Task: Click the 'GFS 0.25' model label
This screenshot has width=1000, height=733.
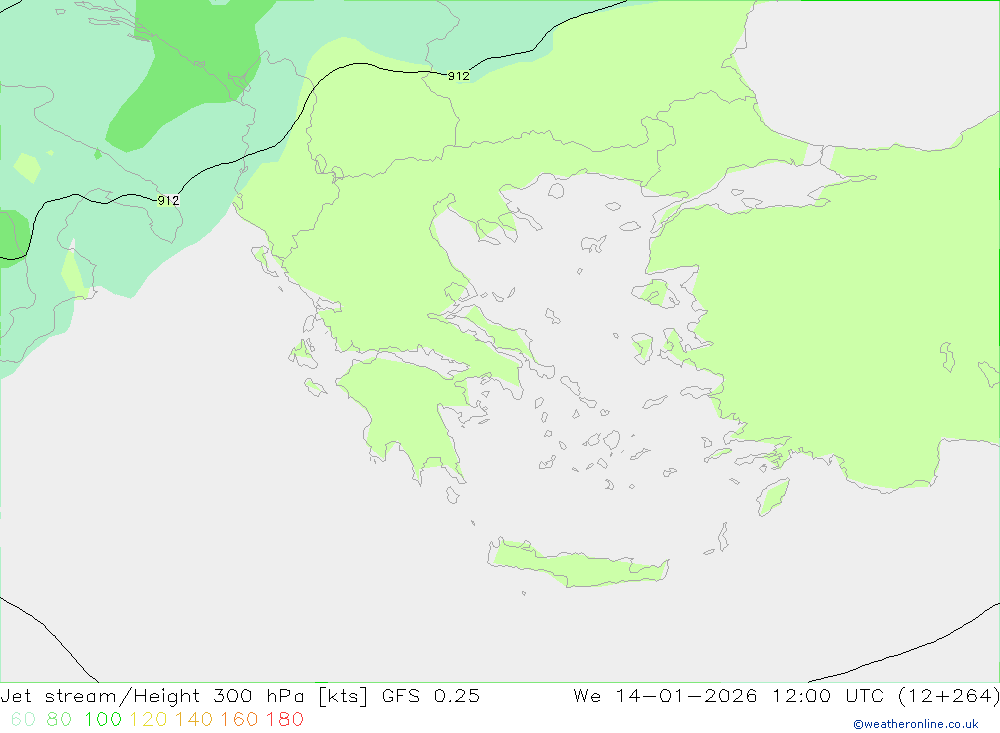Action: pos(431,695)
